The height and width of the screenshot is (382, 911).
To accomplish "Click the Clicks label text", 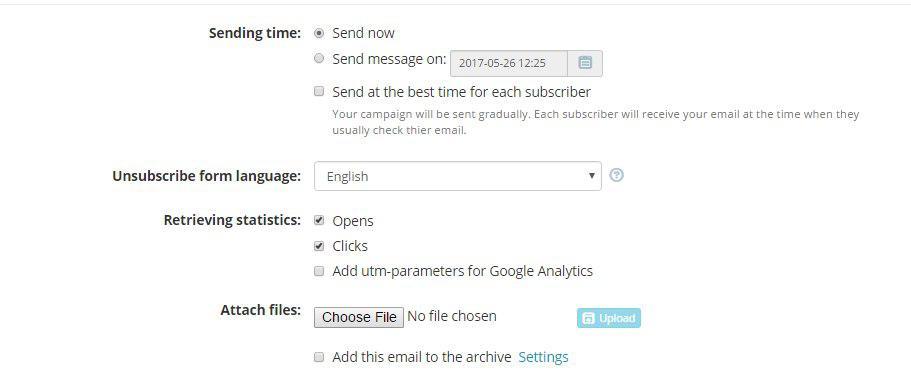I will coord(350,246).
